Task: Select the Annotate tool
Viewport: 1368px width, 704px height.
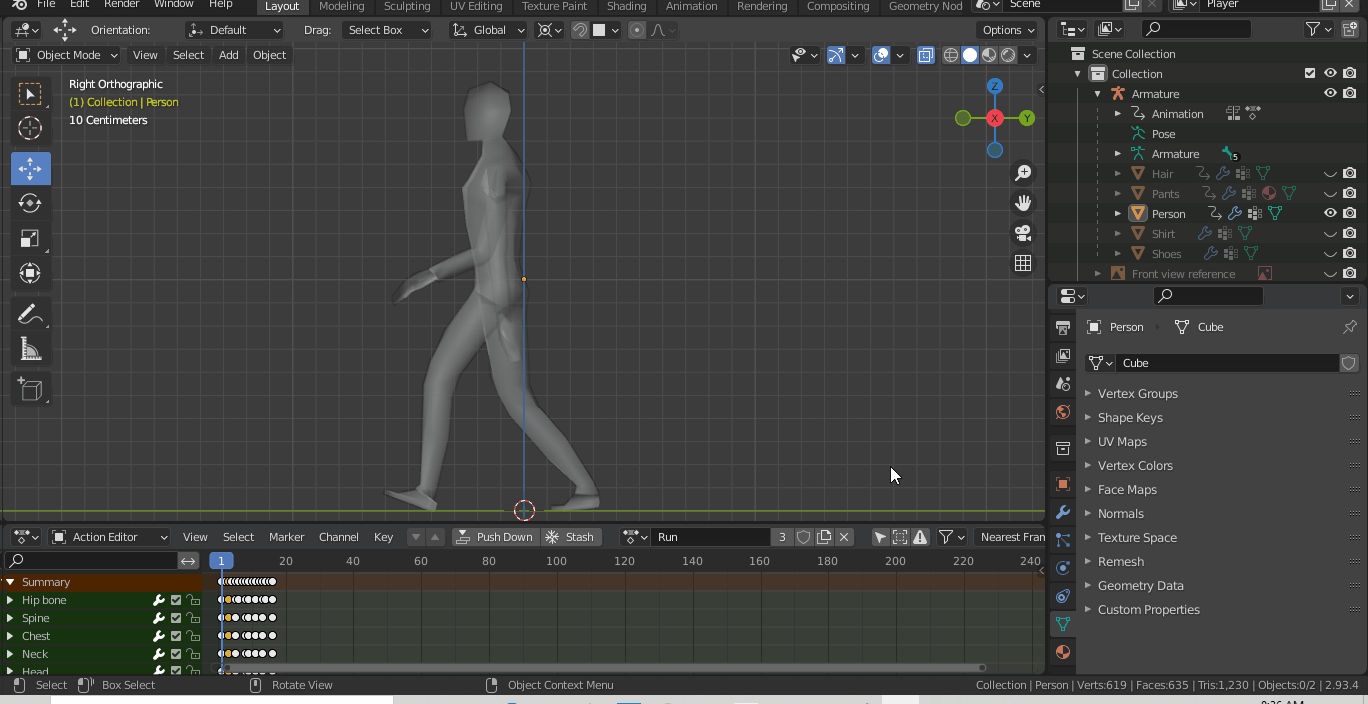Action: [30, 314]
